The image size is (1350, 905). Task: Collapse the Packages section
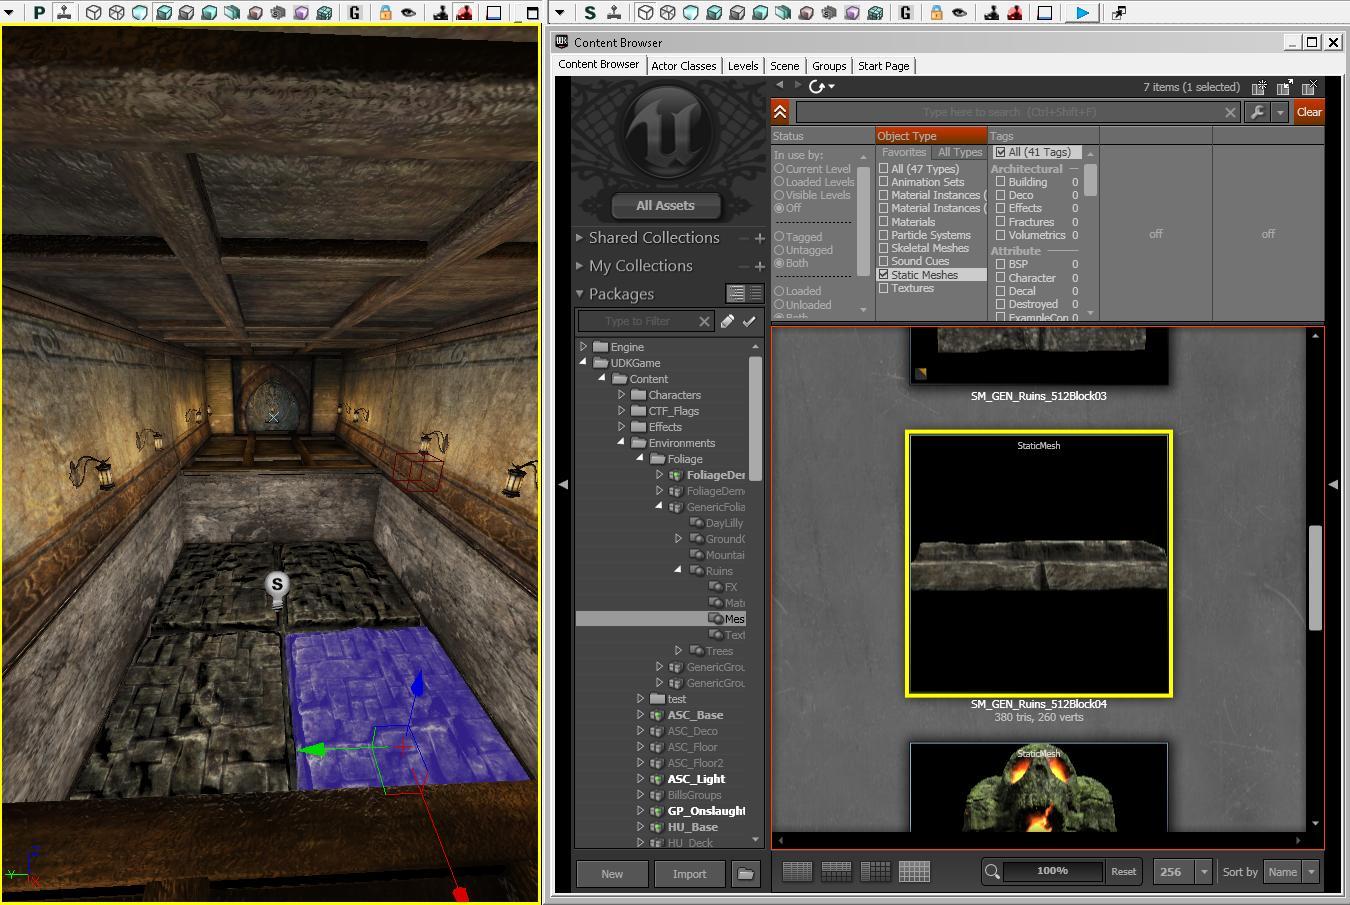click(579, 293)
